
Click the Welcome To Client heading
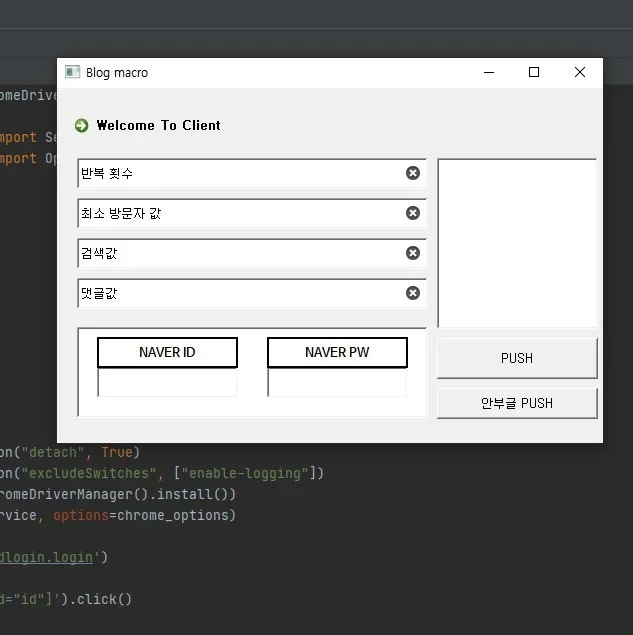tap(159, 126)
